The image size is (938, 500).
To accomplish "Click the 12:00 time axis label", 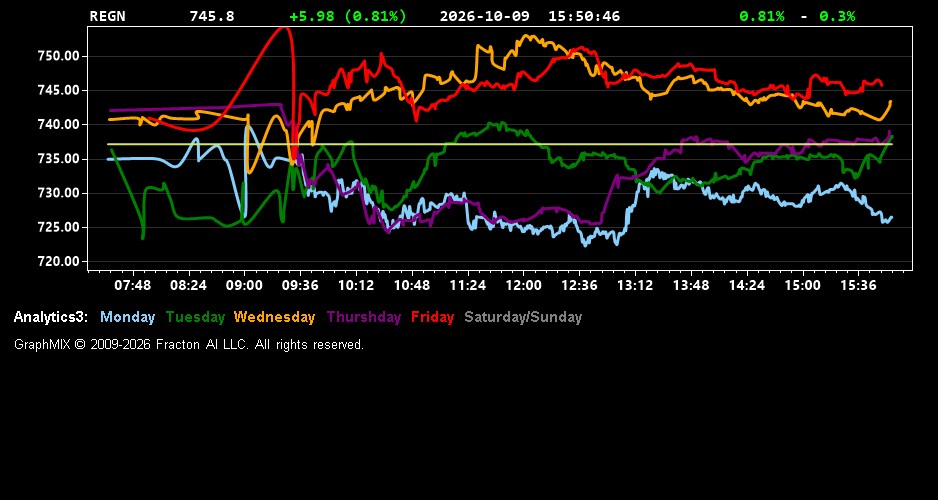I will click(523, 285).
